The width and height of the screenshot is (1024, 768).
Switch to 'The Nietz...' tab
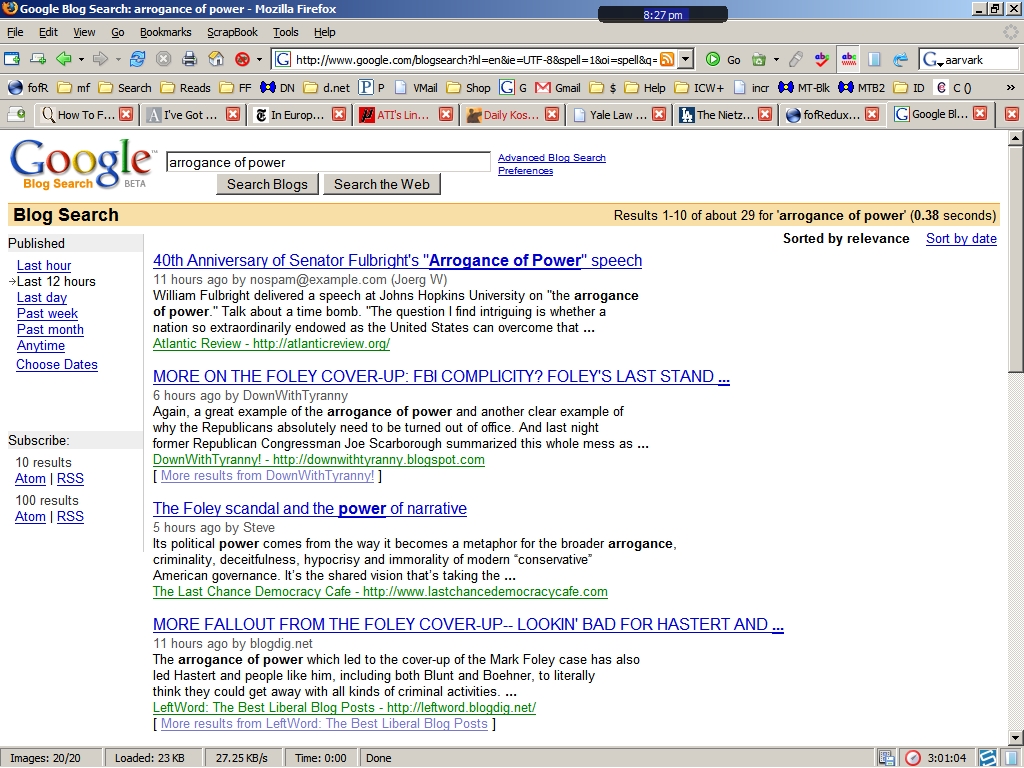point(725,114)
